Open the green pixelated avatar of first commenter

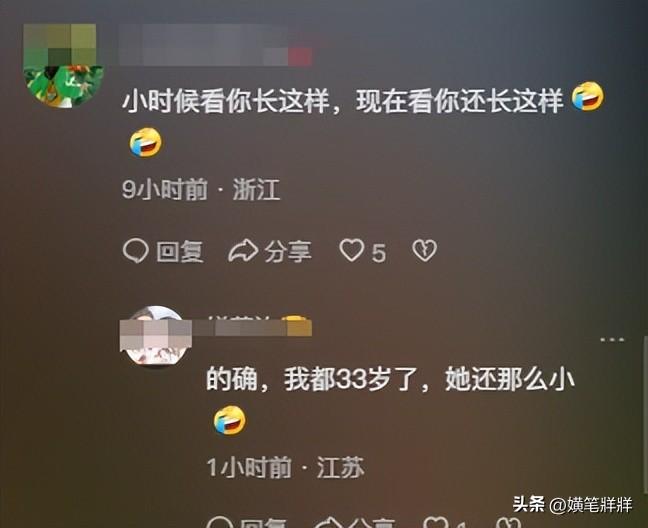63,66
